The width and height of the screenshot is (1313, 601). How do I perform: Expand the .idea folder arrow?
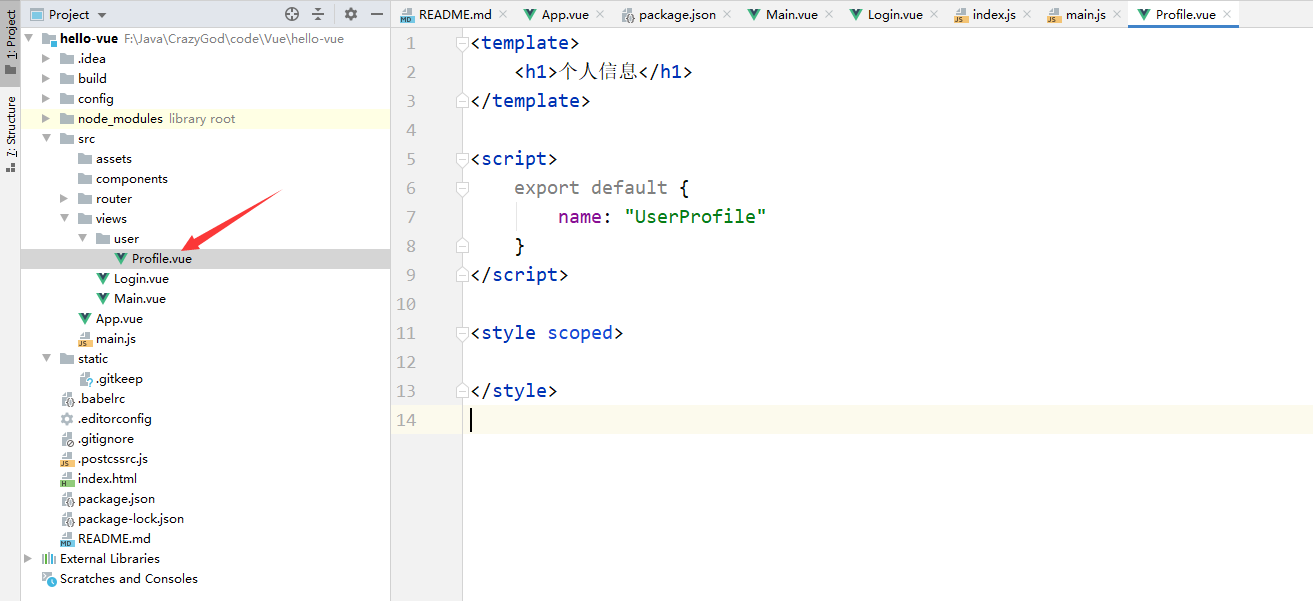(x=46, y=59)
